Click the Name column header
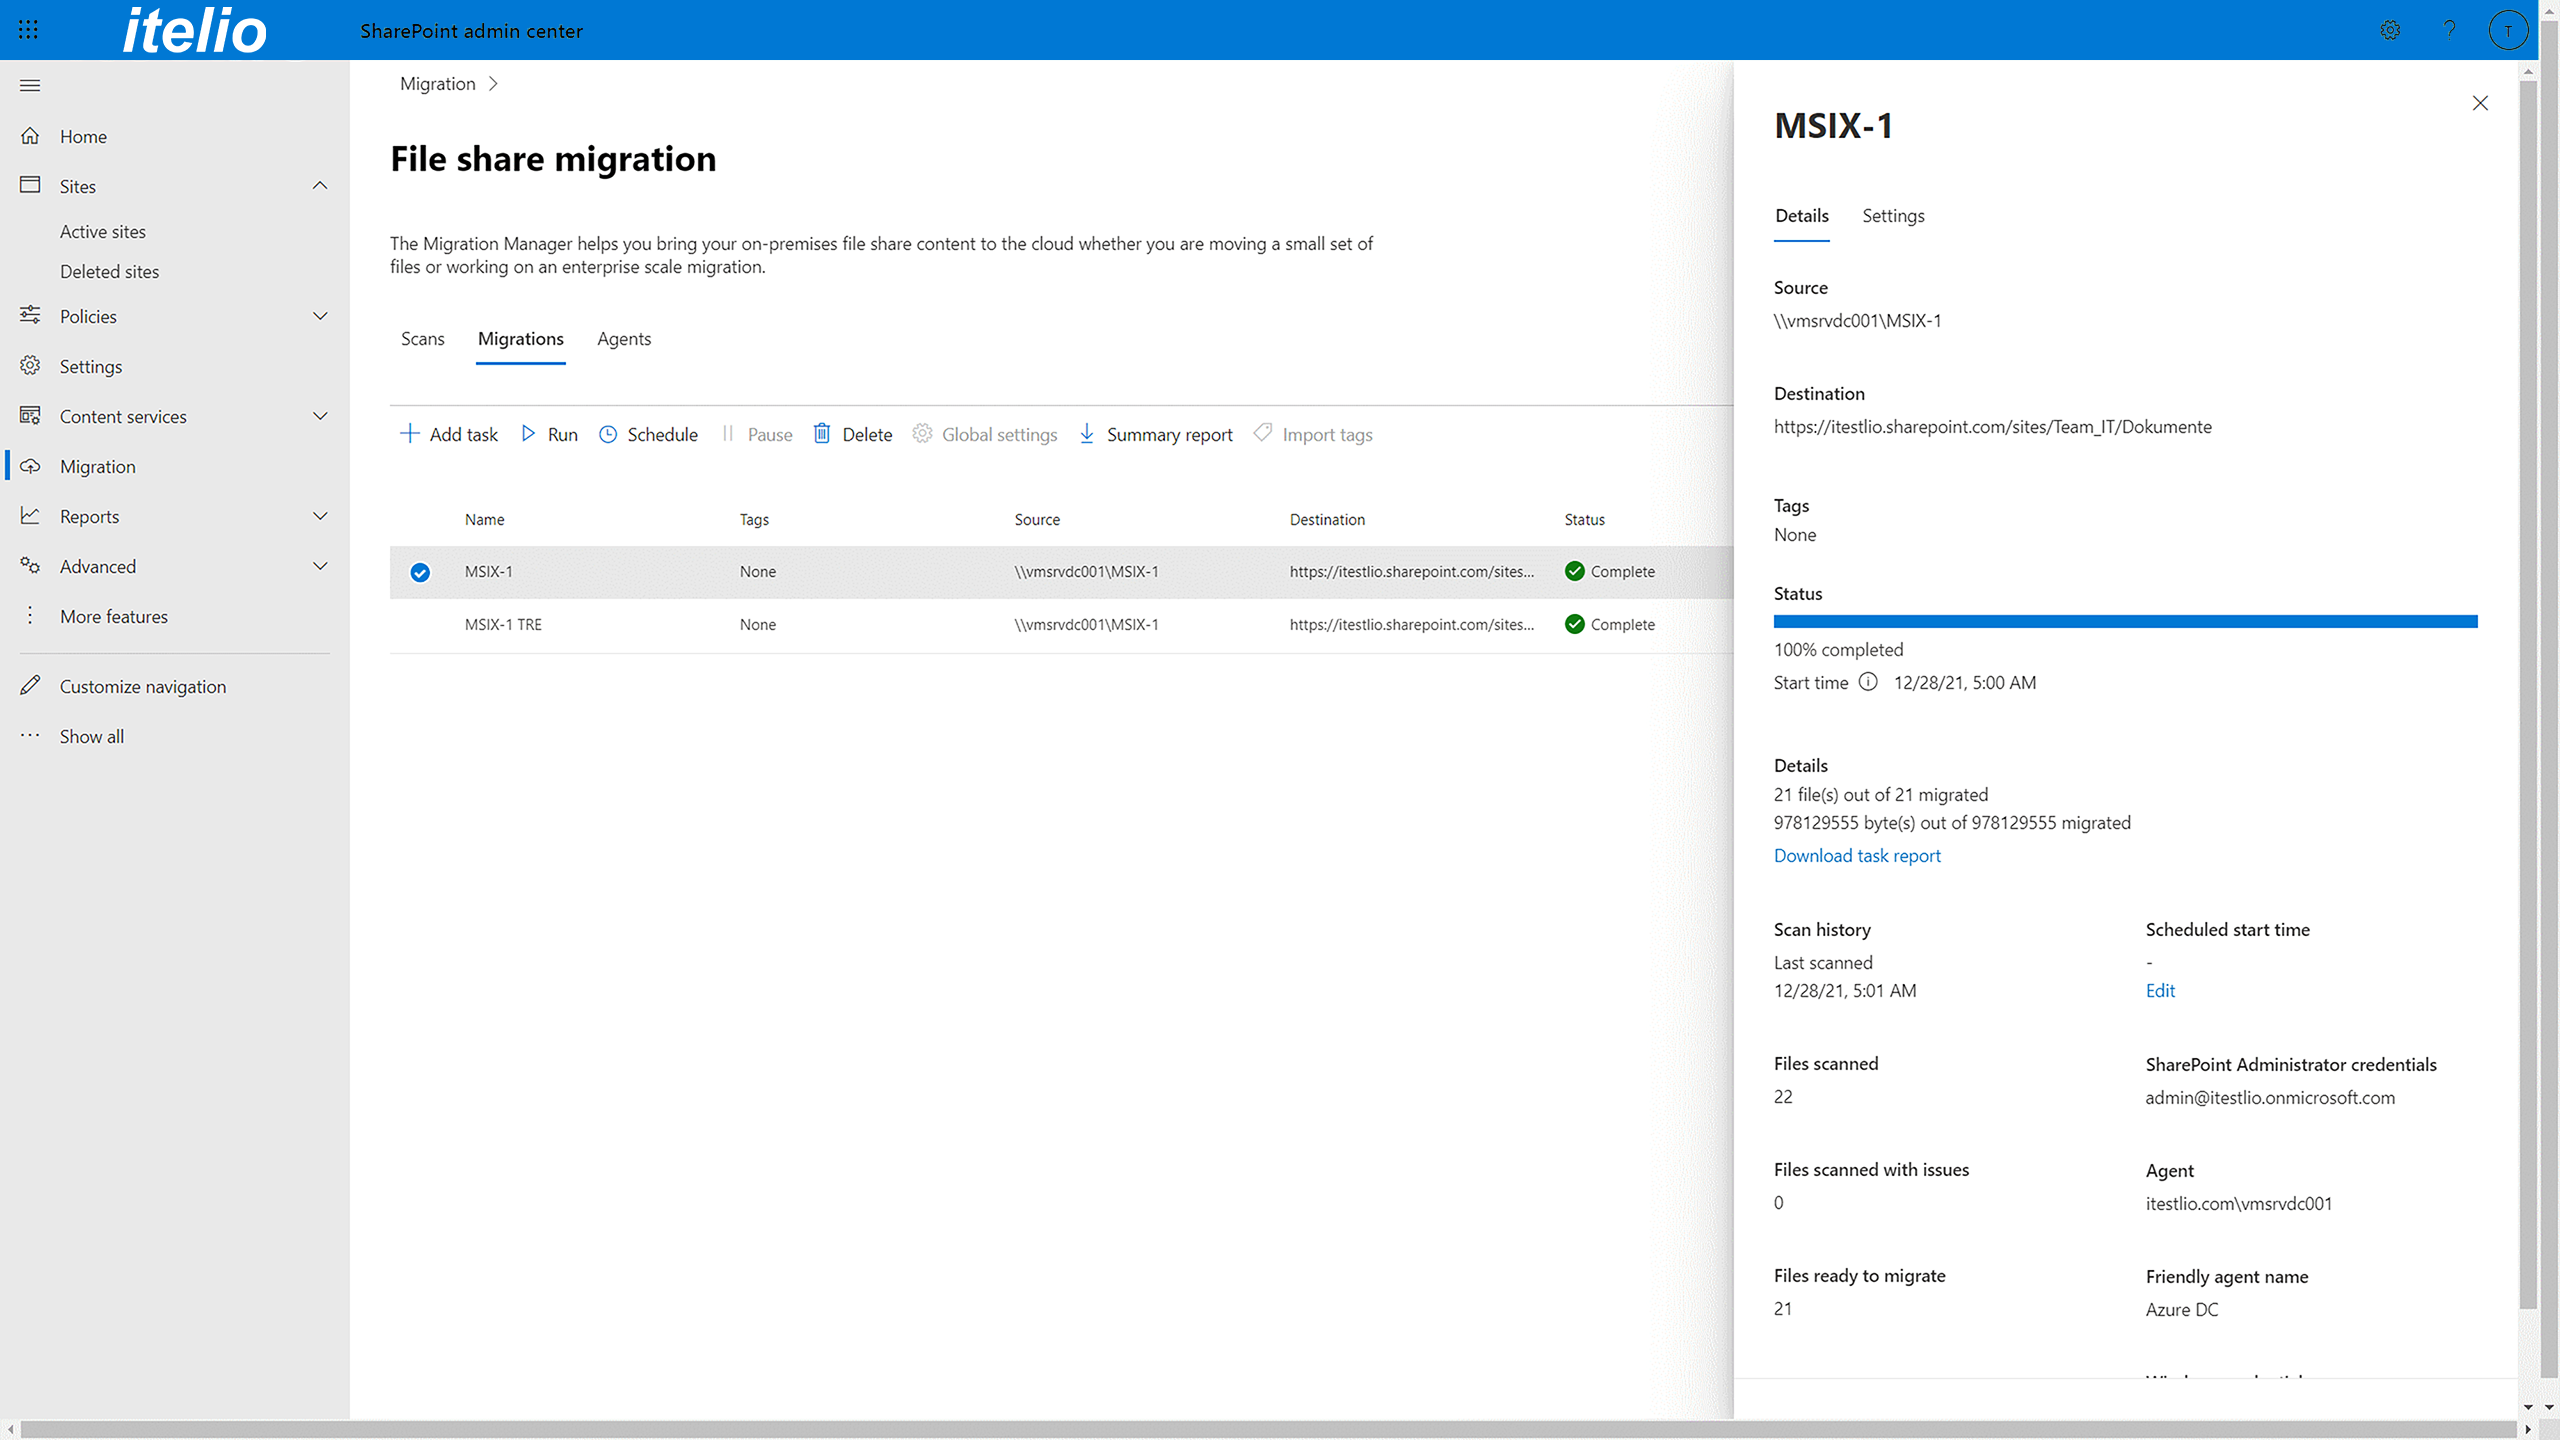 (484, 519)
